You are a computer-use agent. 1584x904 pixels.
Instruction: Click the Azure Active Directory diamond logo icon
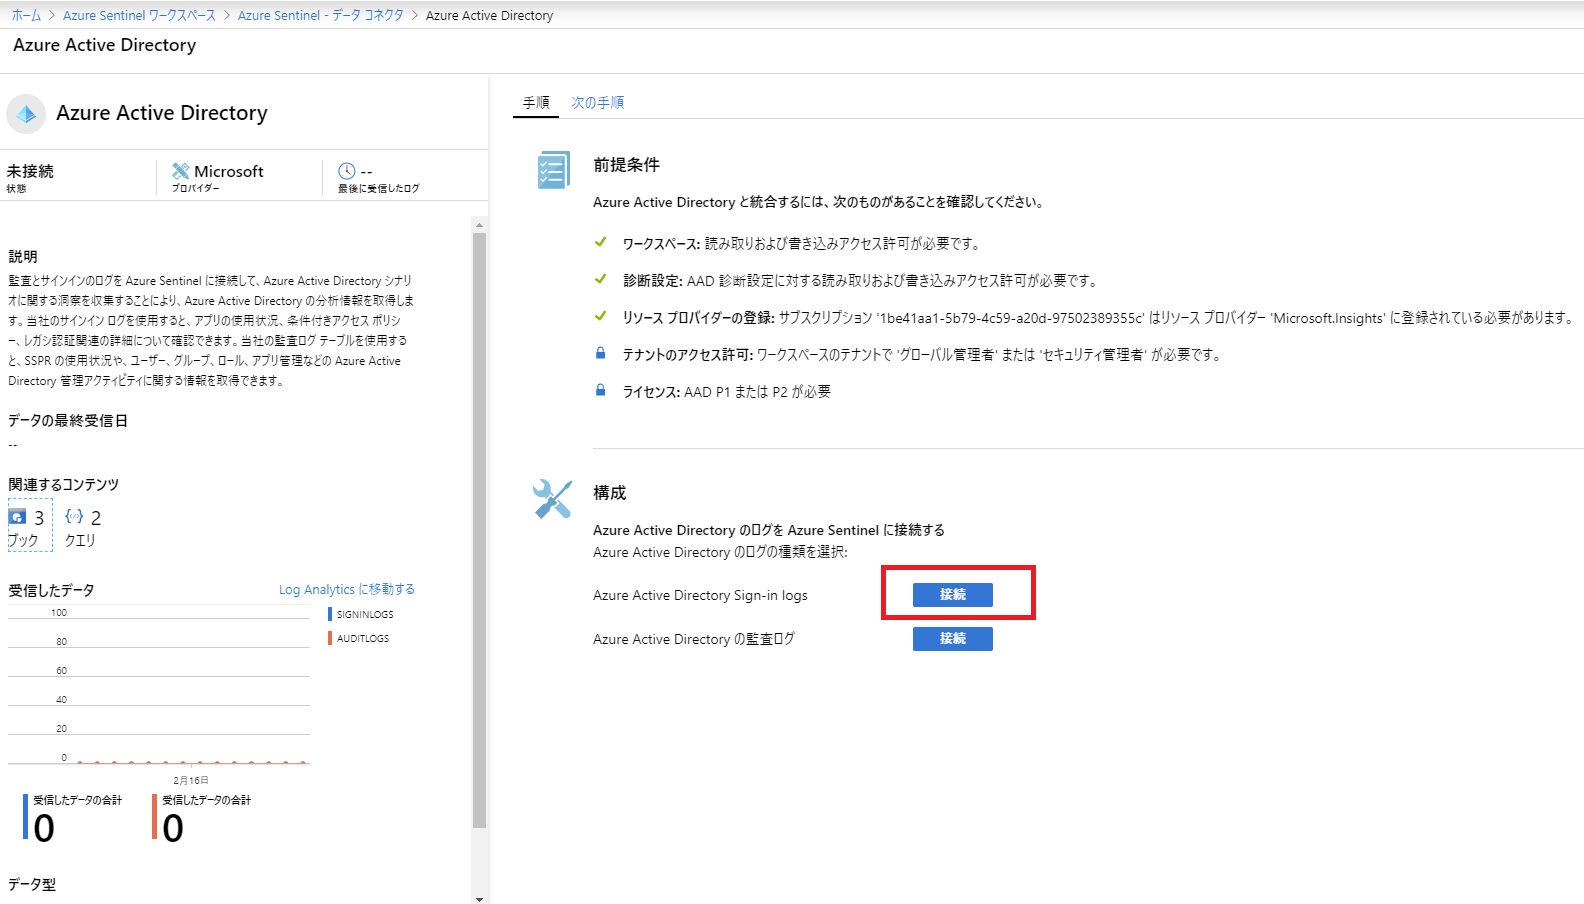point(26,114)
